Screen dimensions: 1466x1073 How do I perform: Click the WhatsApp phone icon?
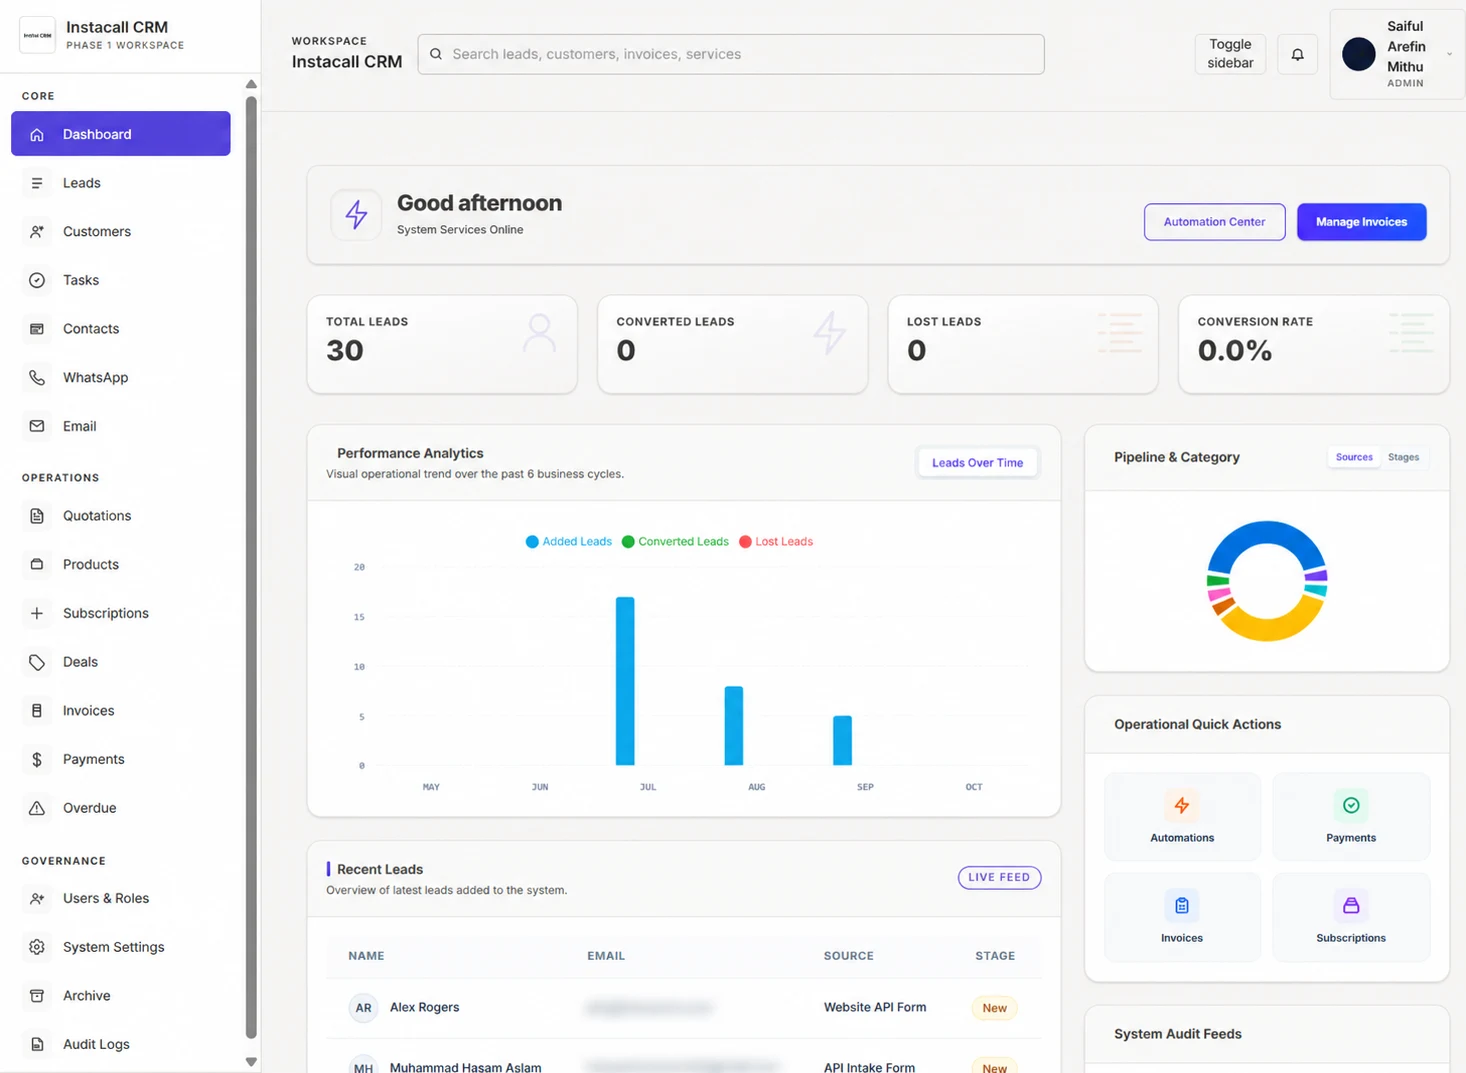(x=37, y=378)
